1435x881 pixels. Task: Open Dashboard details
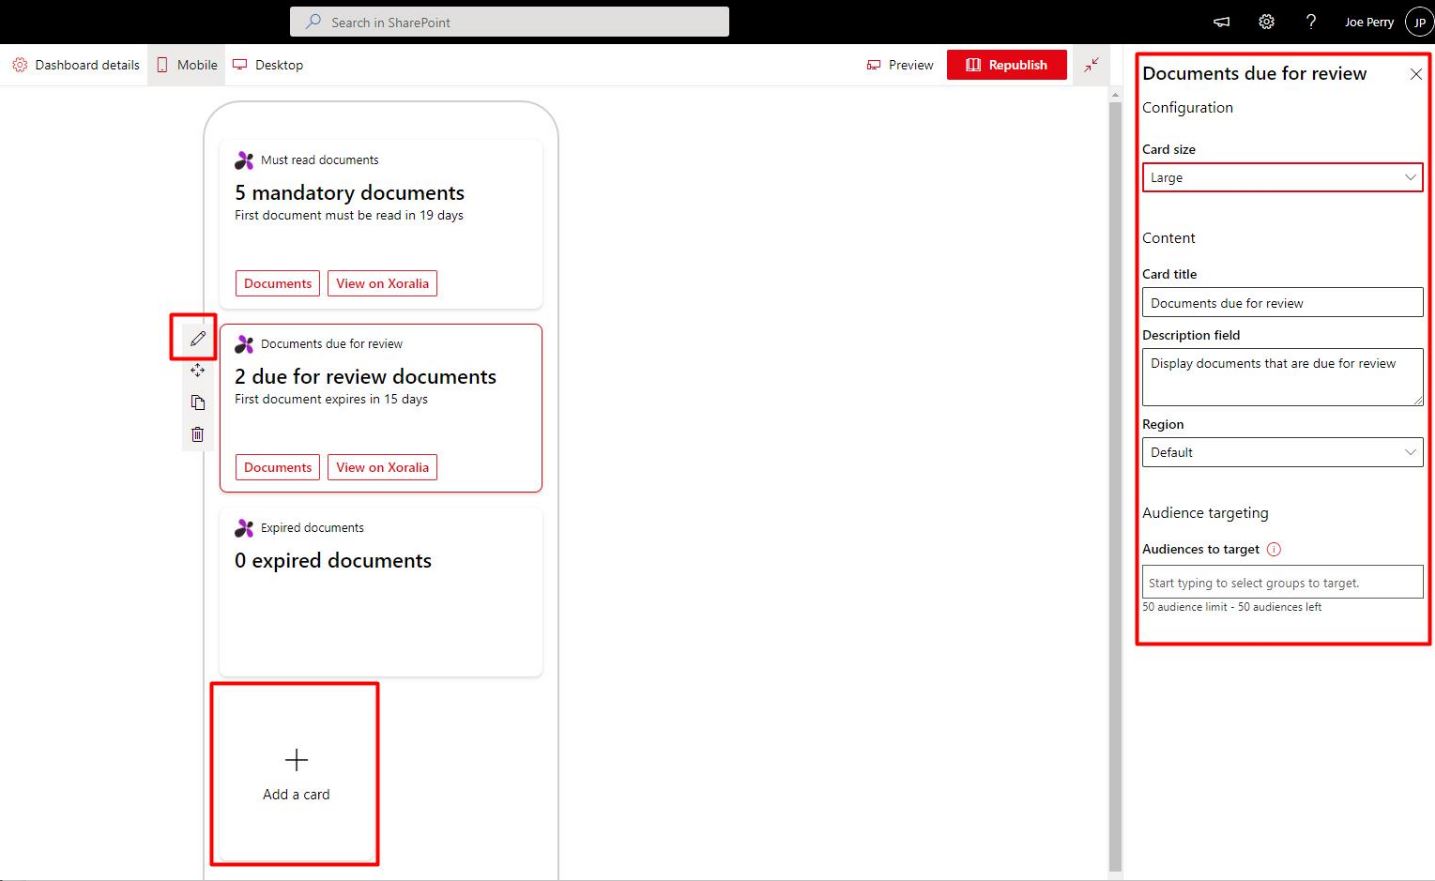pos(76,65)
